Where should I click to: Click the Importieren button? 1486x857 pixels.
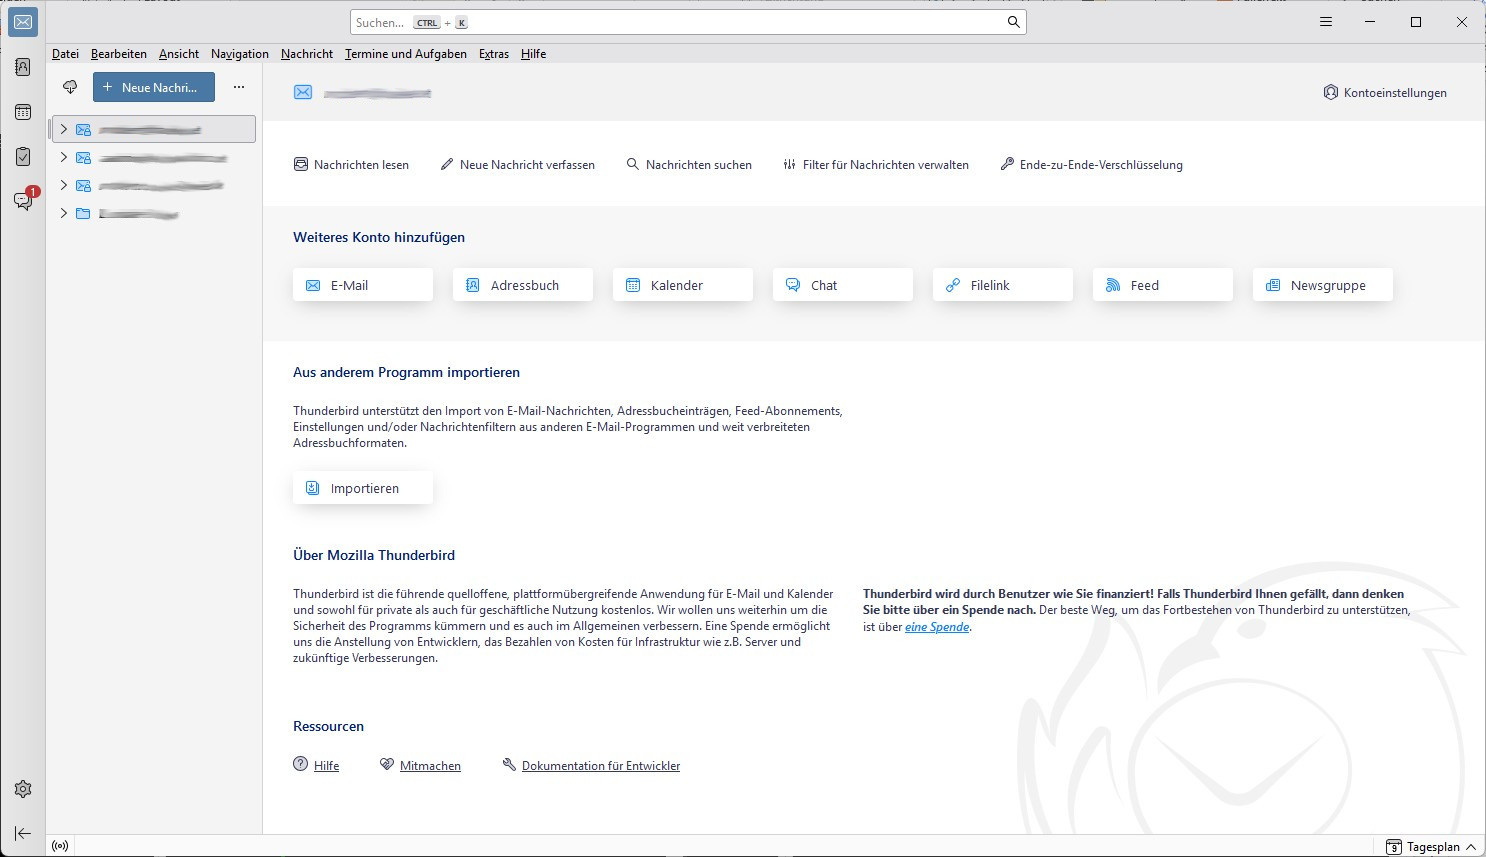tap(363, 488)
